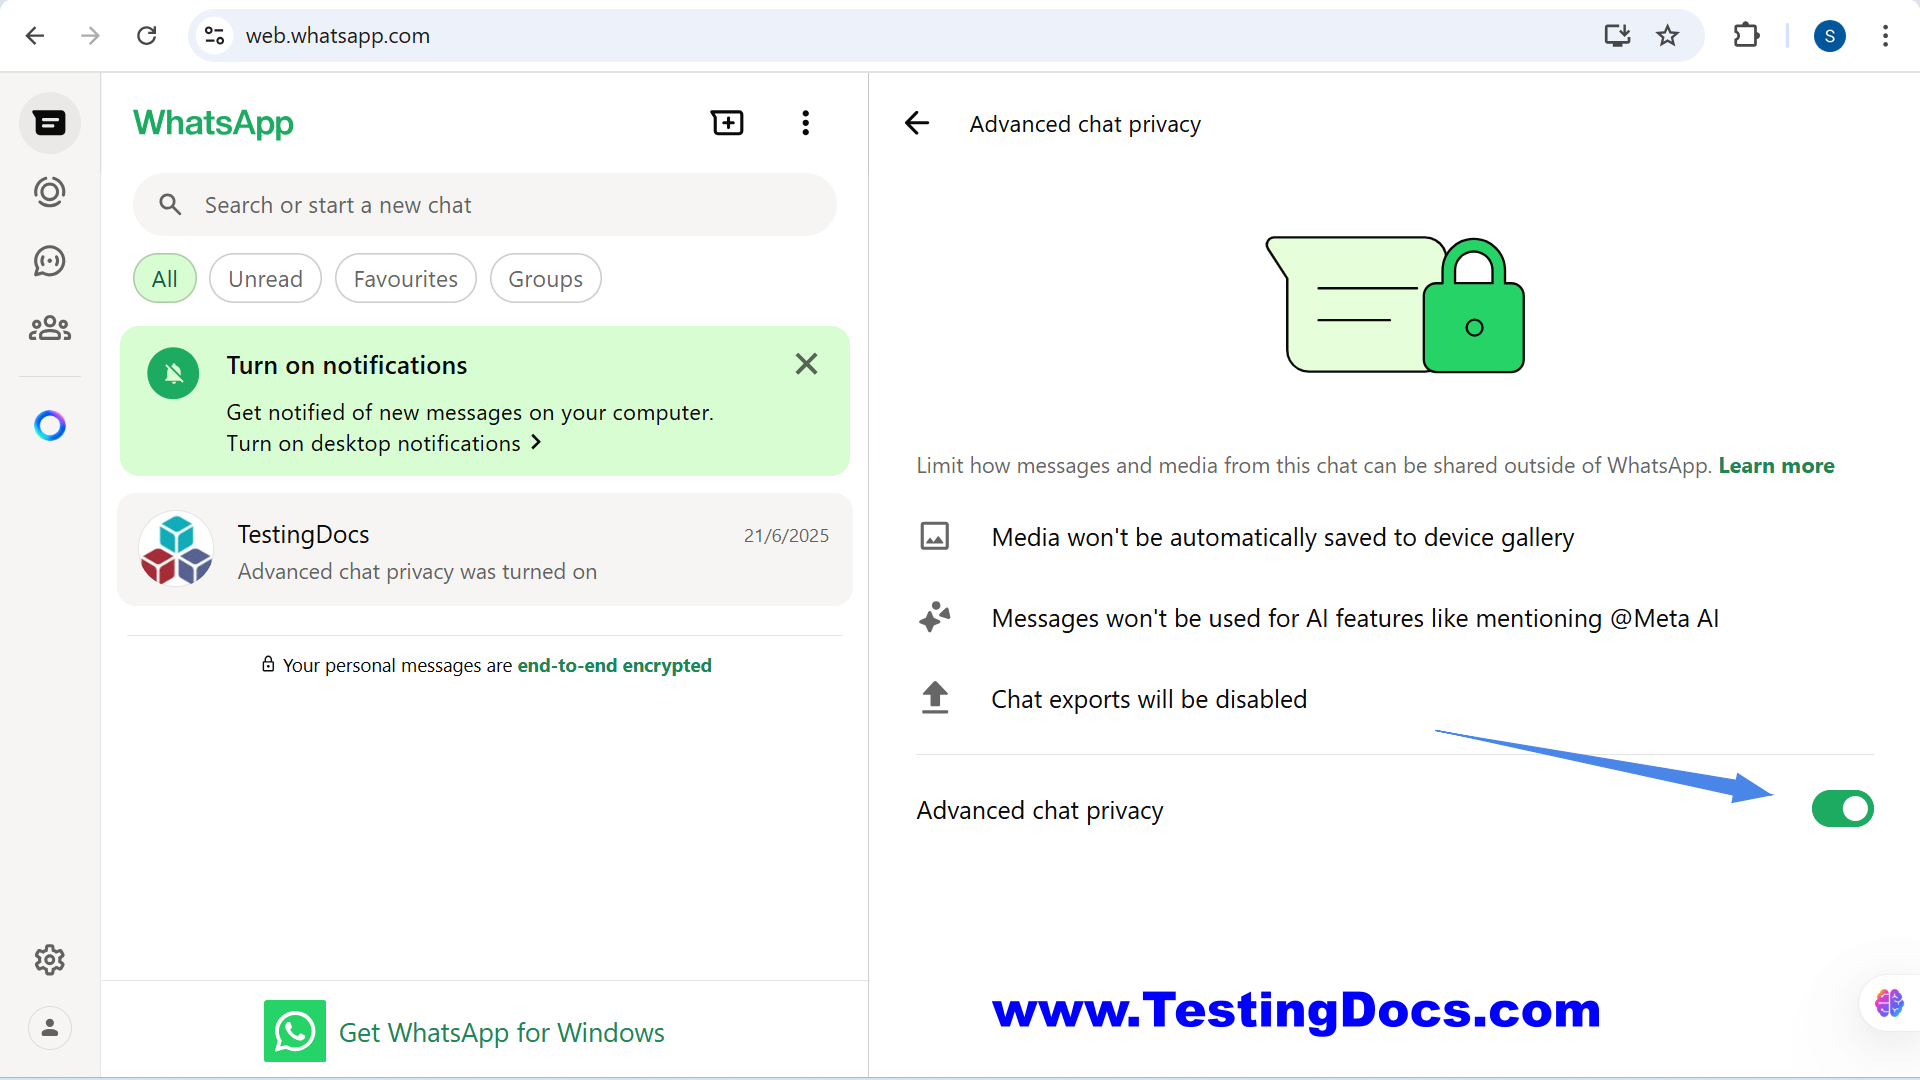Go back from Advanced chat privacy
Image resolution: width=1920 pixels, height=1080 pixels.
(x=917, y=123)
